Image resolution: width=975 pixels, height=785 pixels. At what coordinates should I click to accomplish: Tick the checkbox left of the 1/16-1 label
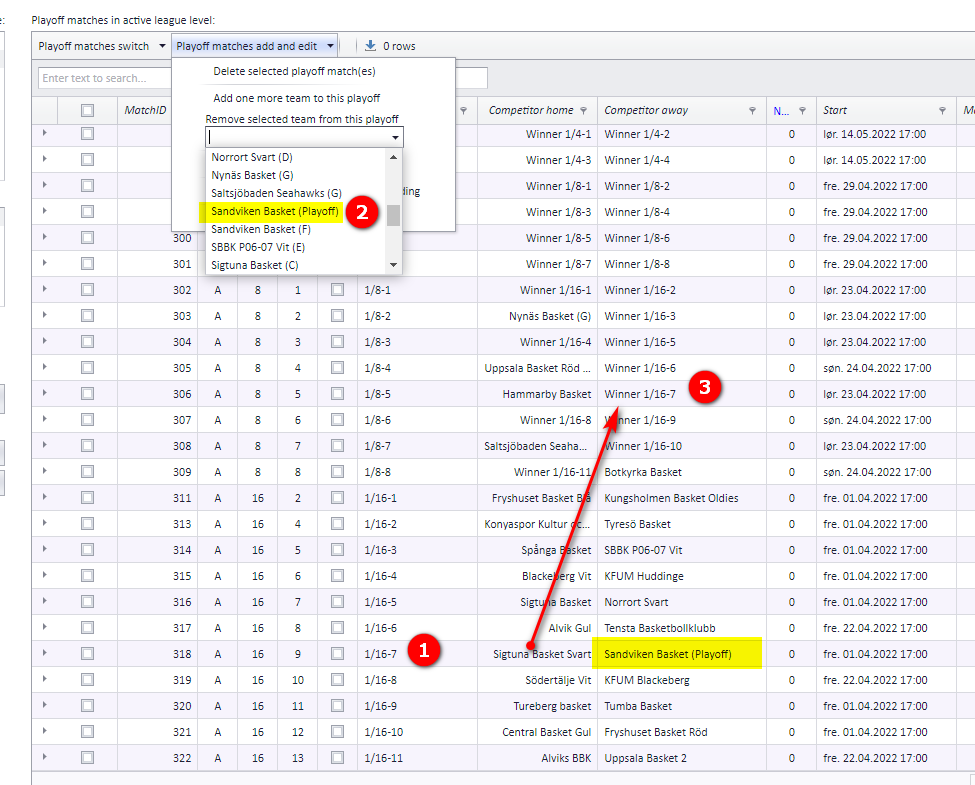(338, 498)
